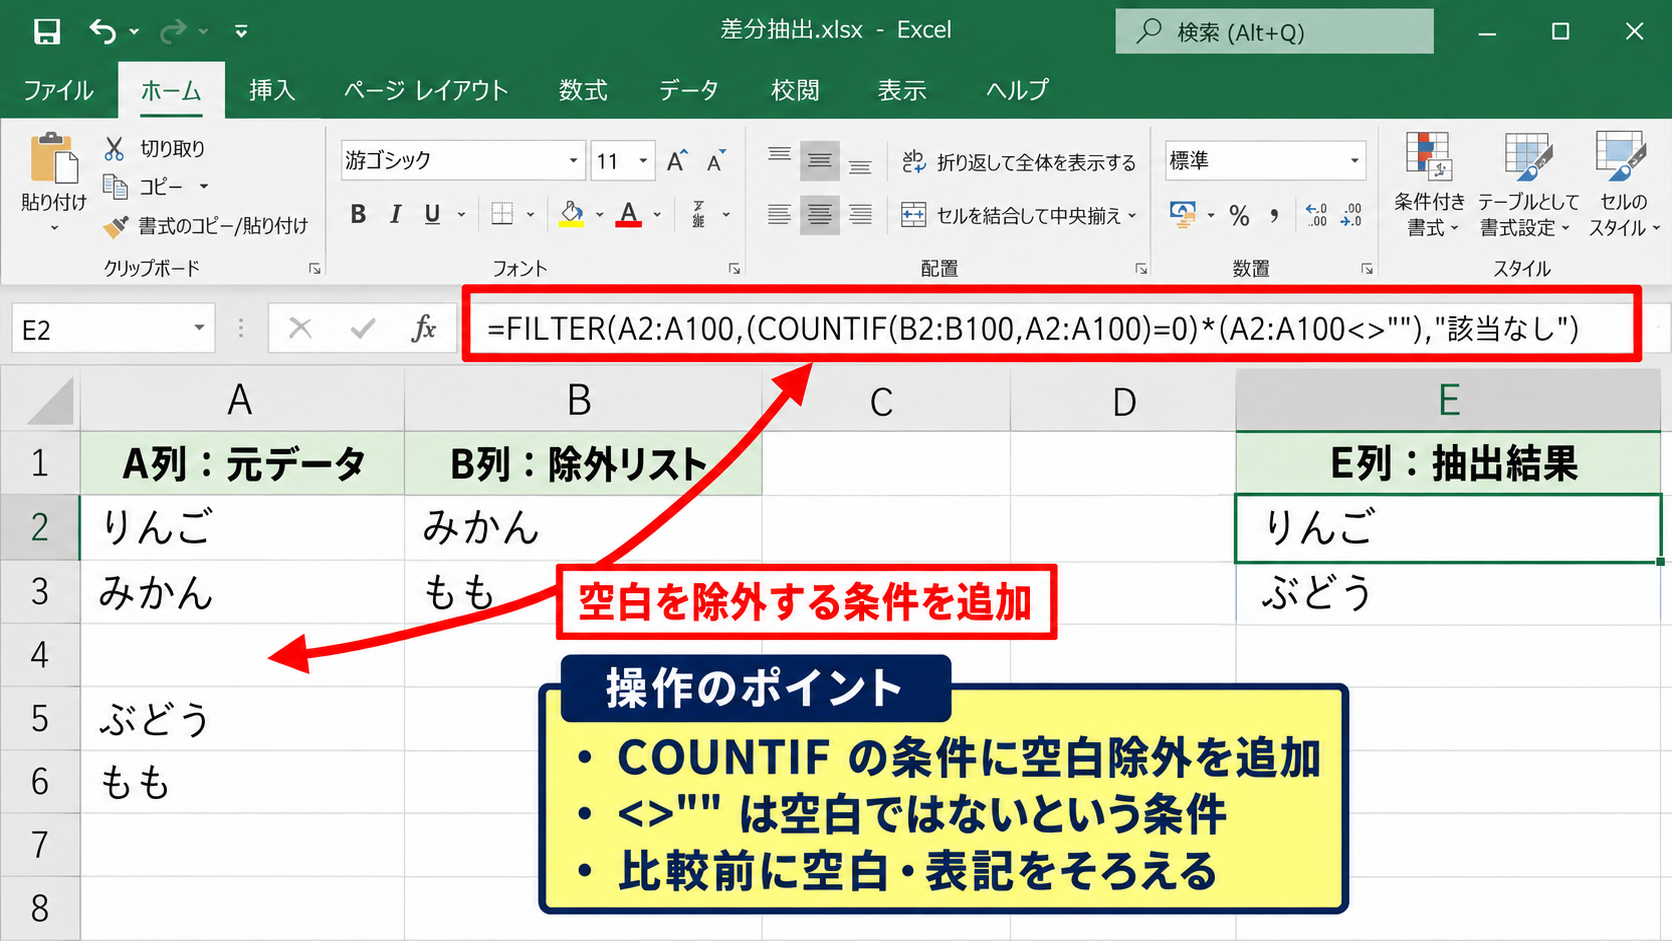The height and width of the screenshot is (941, 1672).
Task: Click inside the formula bar
Action: [x=1051, y=328]
